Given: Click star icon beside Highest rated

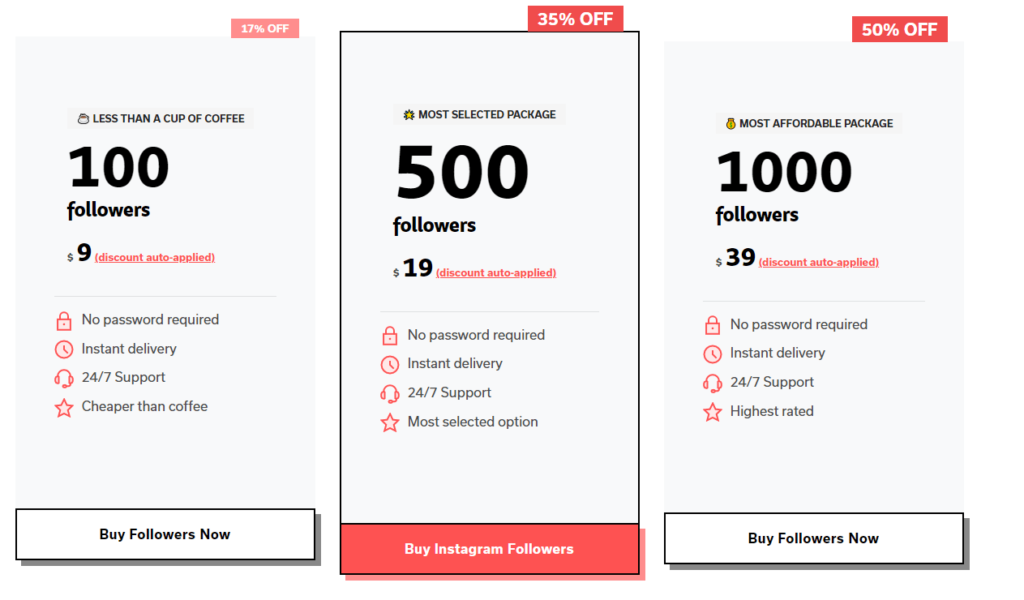Looking at the screenshot, I should [x=712, y=412].
